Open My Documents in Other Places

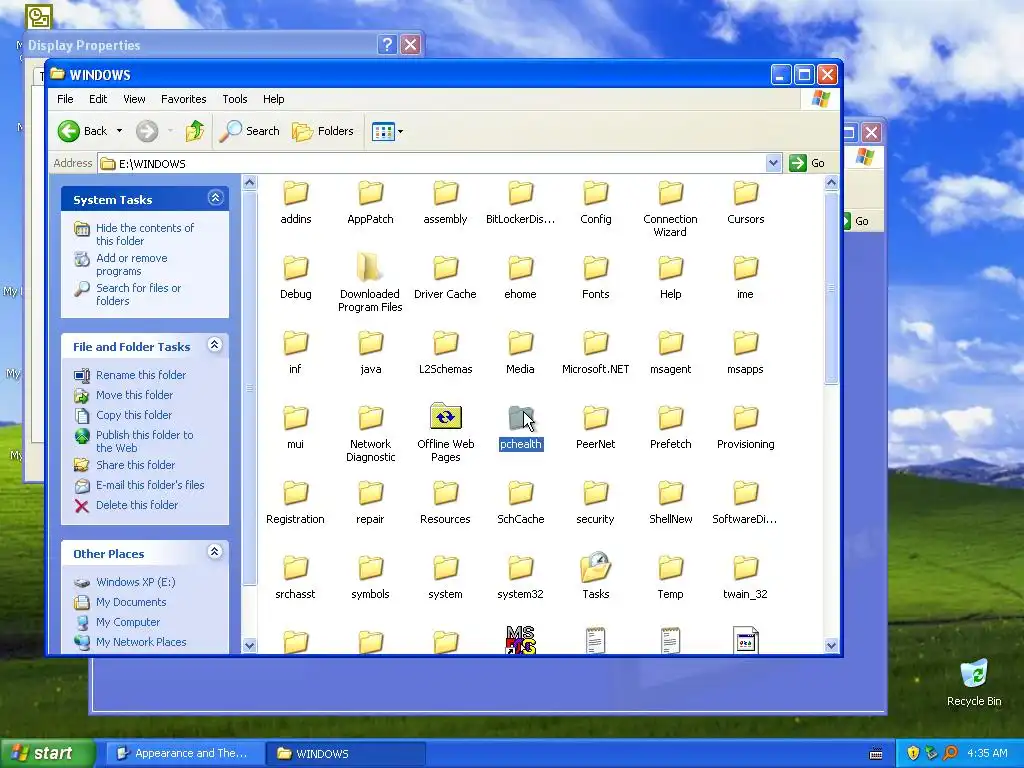pos(131,602)
